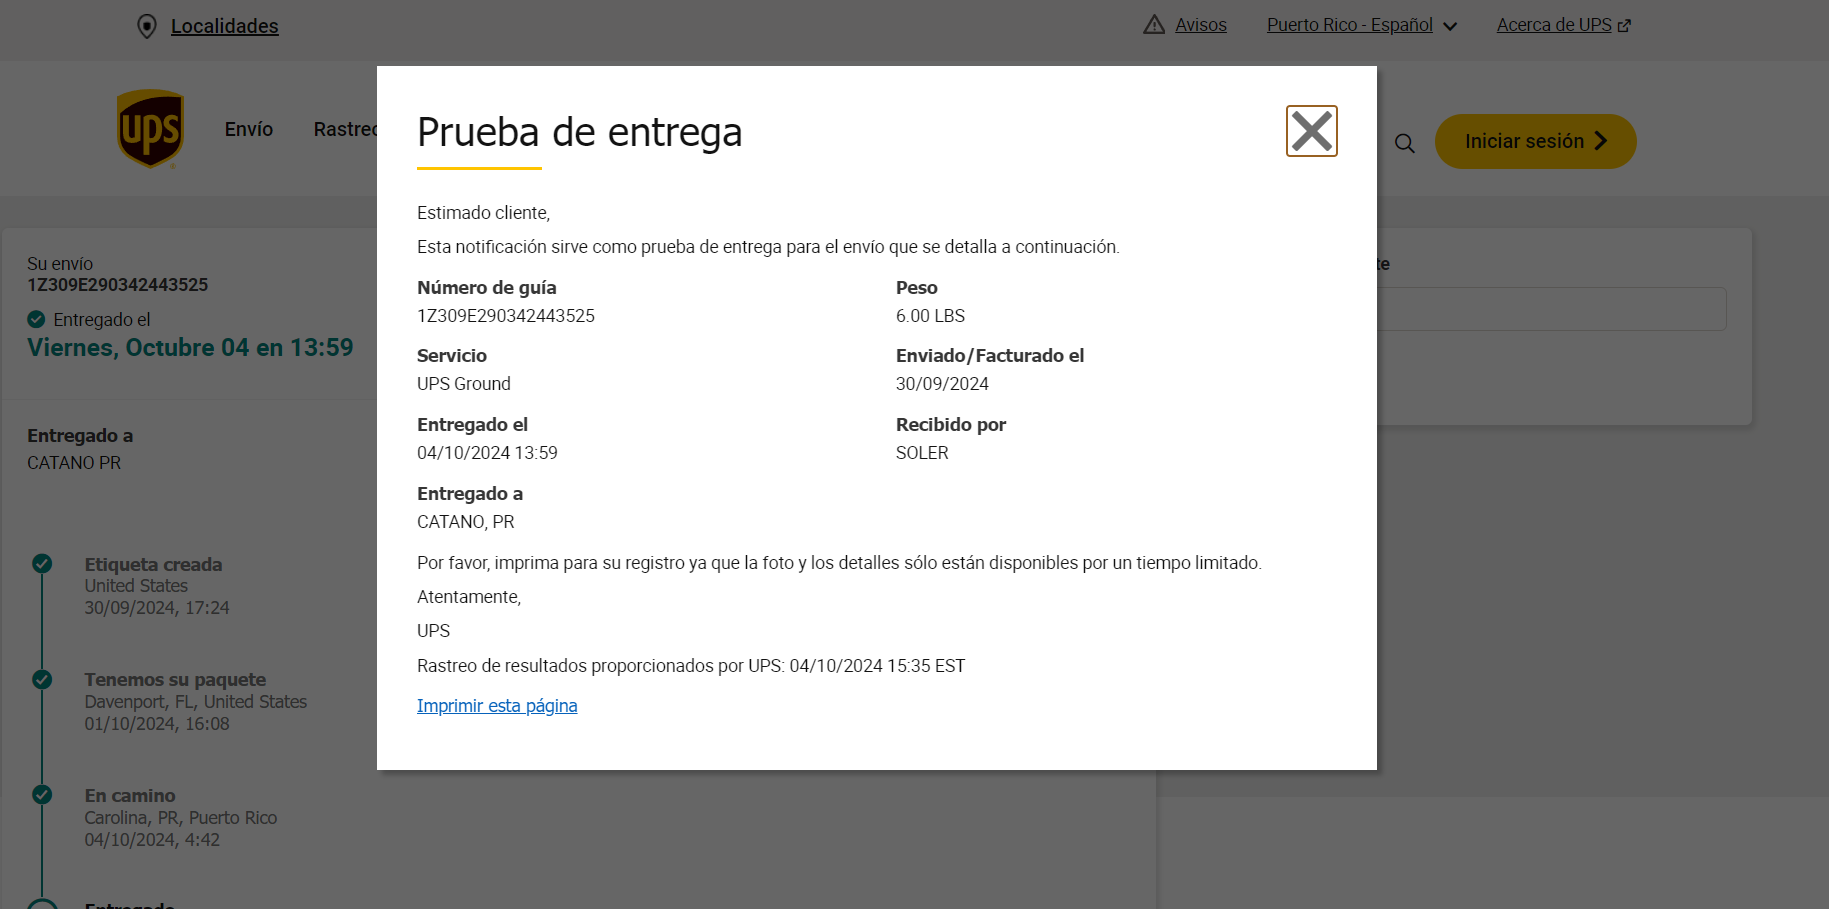Image resolution: width=1829 pixels, height=909 pixels.
Task: Click the shipped date 30/09/2024
Action: point(942,384)
